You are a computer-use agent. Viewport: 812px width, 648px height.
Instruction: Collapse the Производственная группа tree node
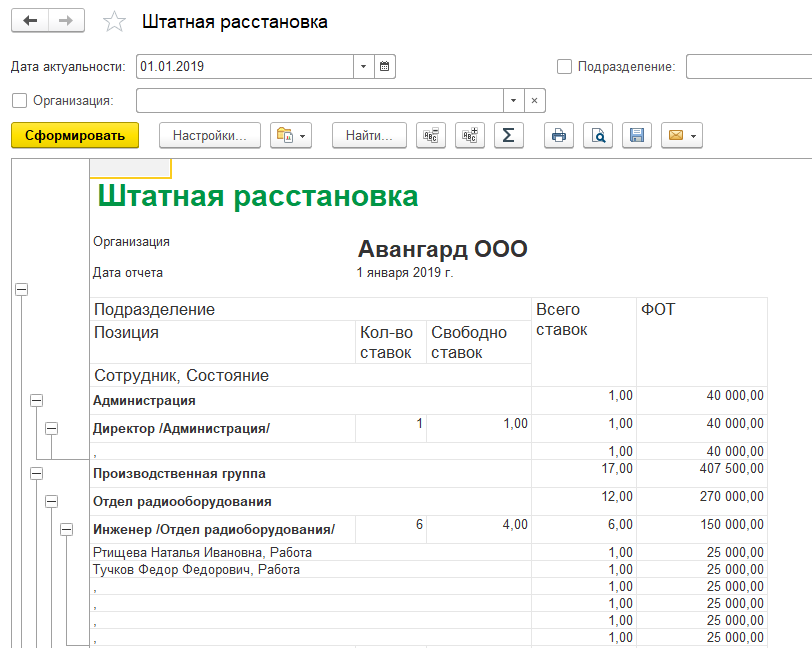tap(37, 473)
